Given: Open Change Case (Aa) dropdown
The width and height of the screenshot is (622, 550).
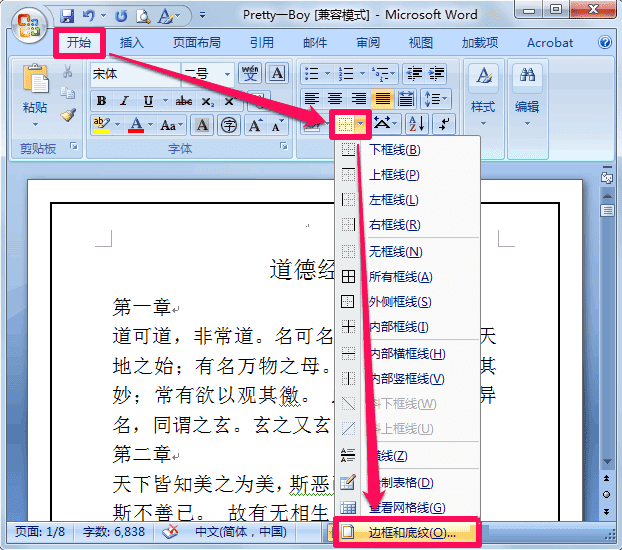Looking at the screenshot, I should [x=172, y=125].
